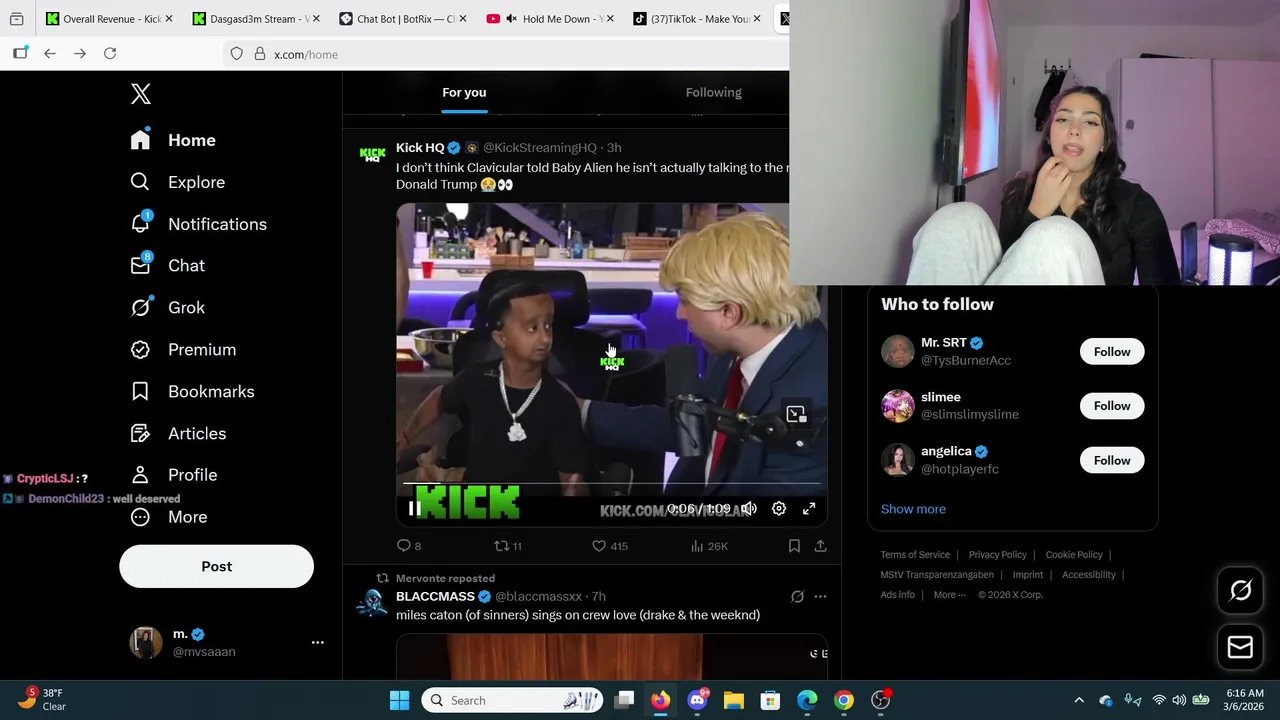Open floating messages envelope button
The width and height of the screenshot is (1280, 720).
(1240, 648)
